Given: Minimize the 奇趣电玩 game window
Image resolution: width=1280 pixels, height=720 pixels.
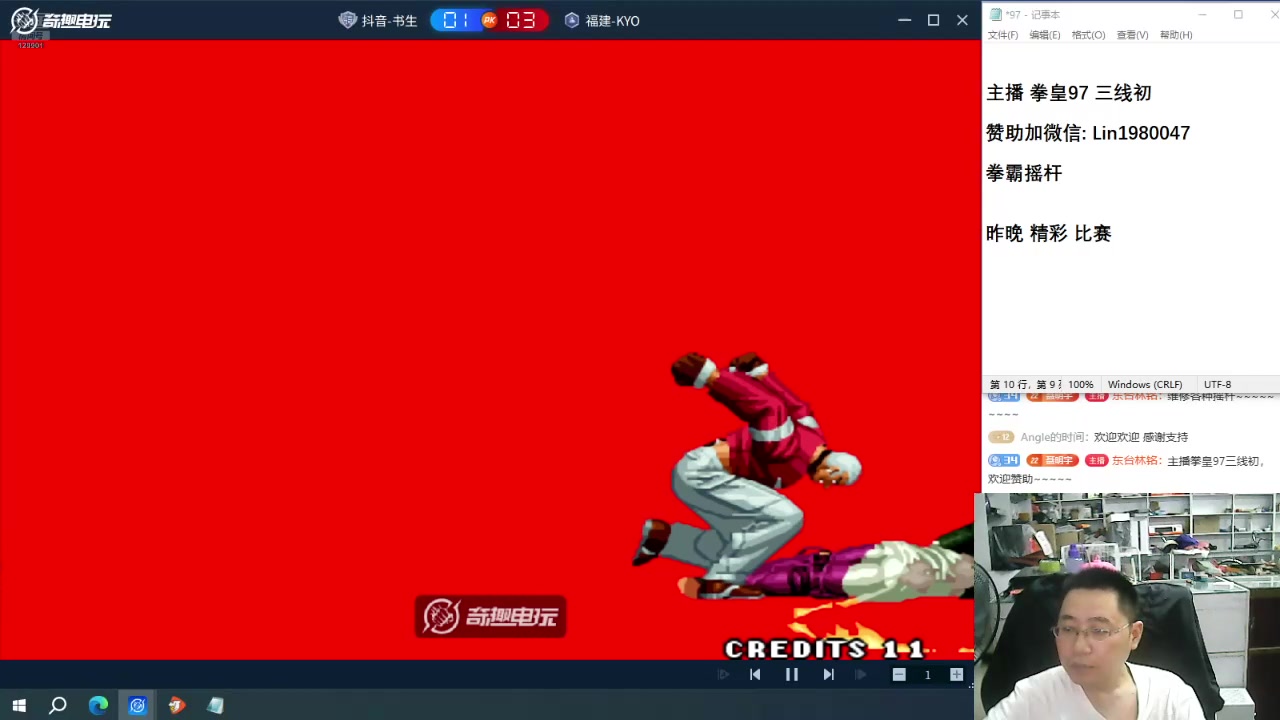Looking at the screenshot, I should click(904, 20).
